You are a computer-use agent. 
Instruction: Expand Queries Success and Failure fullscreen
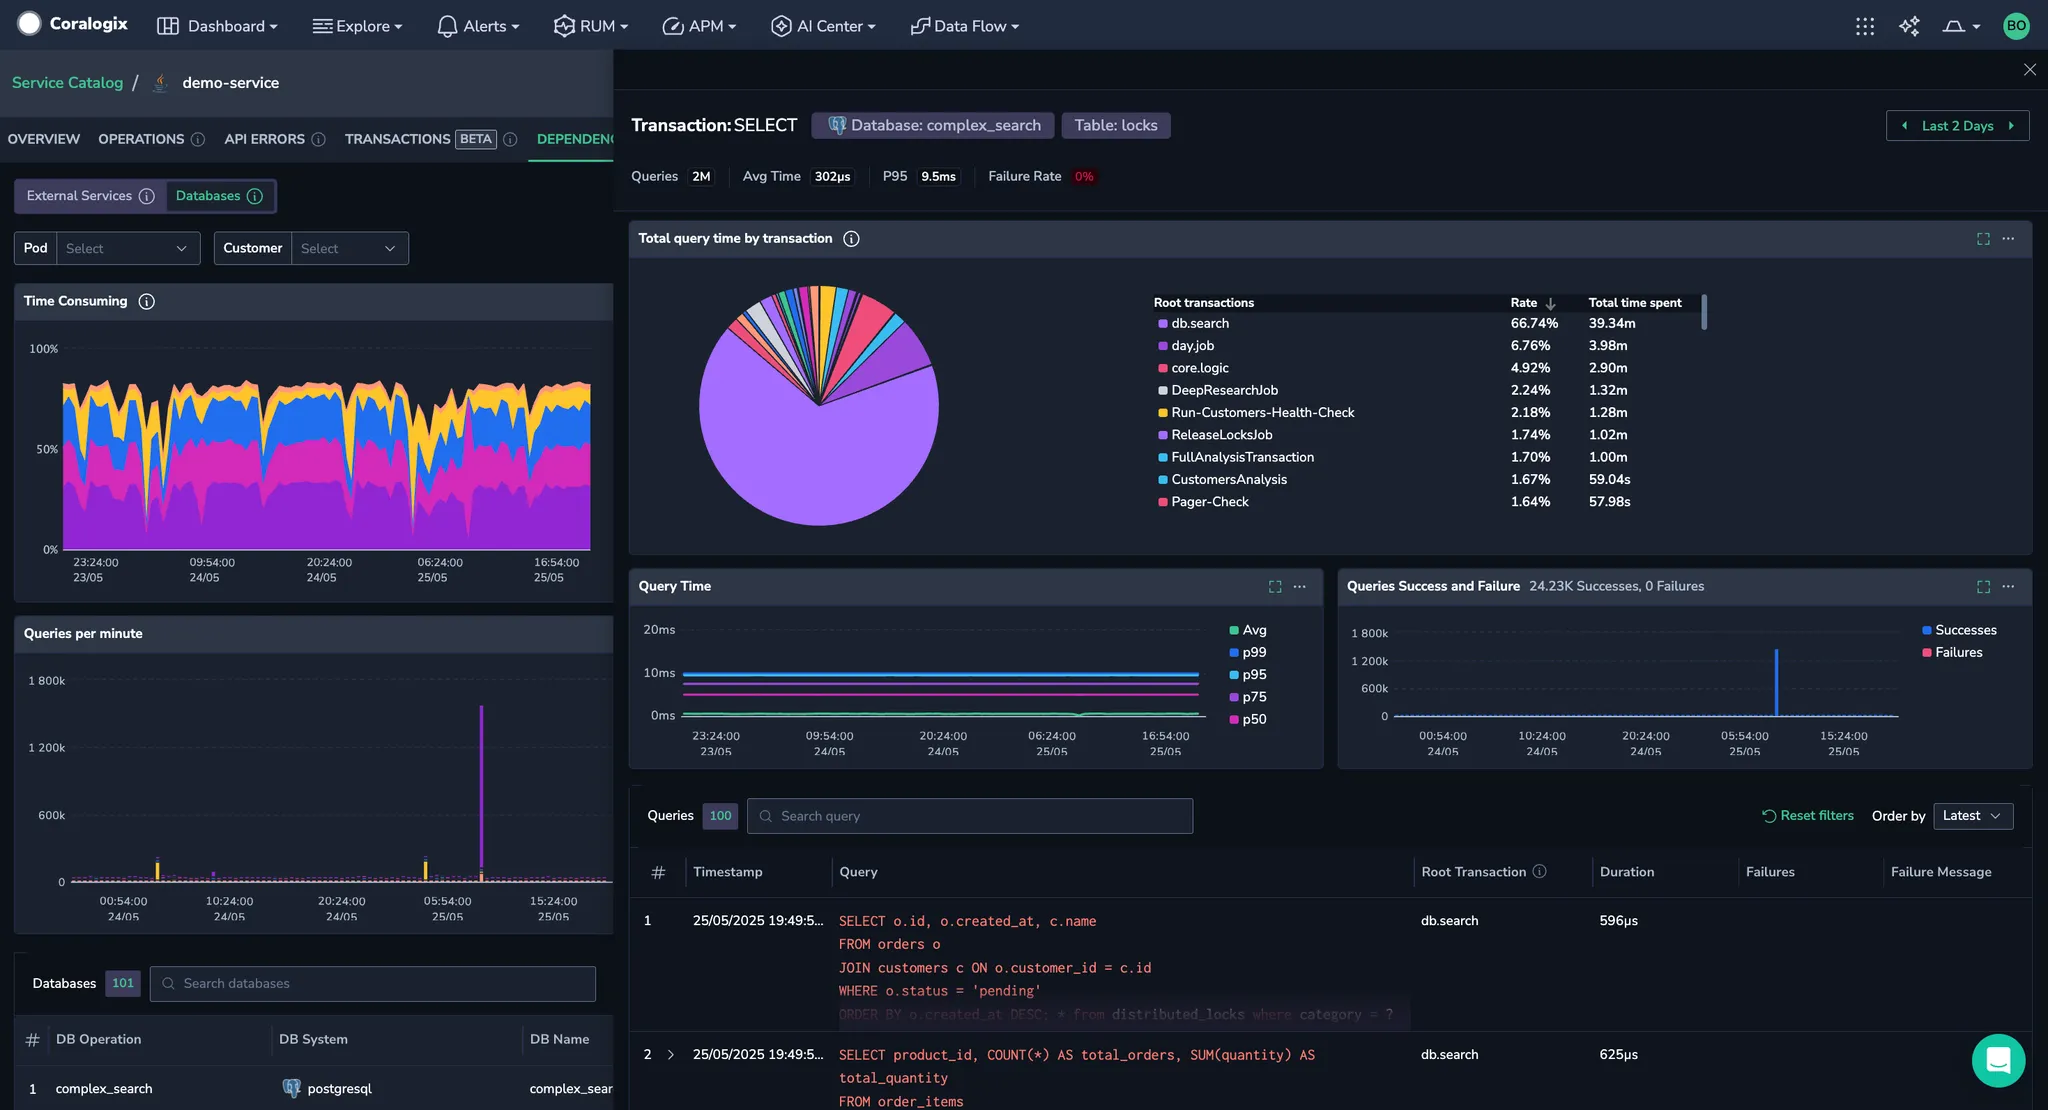(x=1983, y=587)
